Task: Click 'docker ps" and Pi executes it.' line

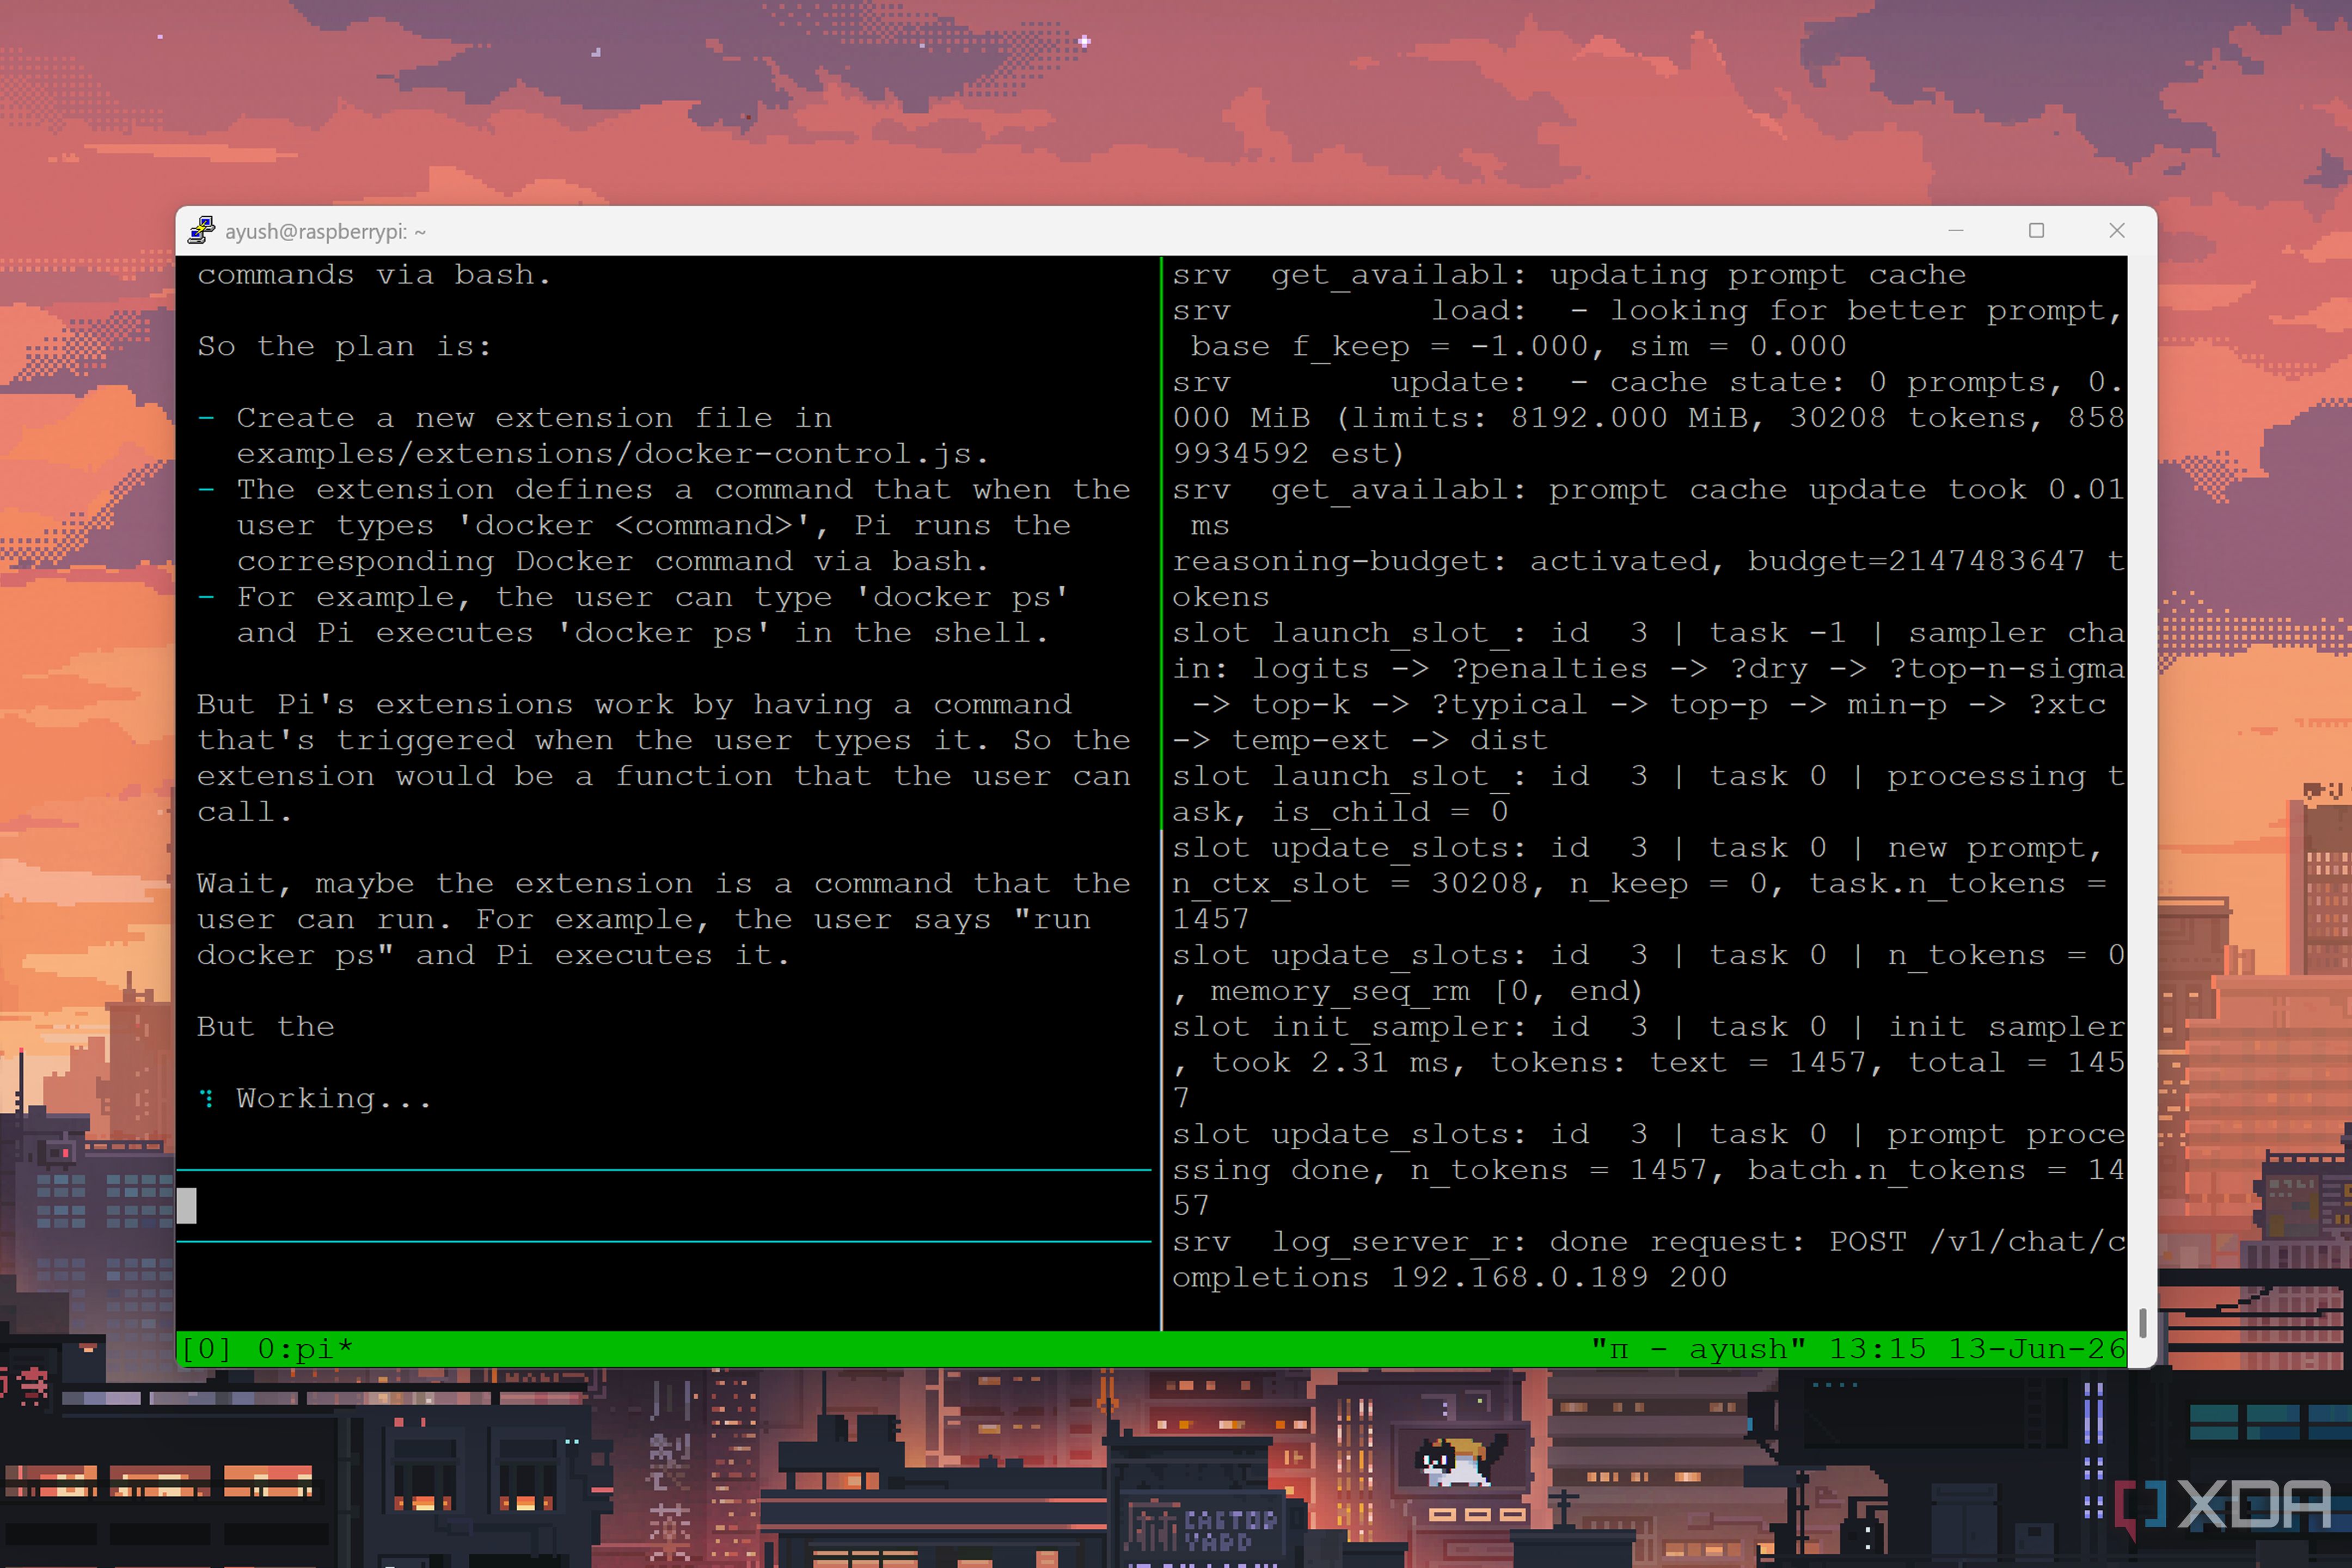Action: point(493,955)
